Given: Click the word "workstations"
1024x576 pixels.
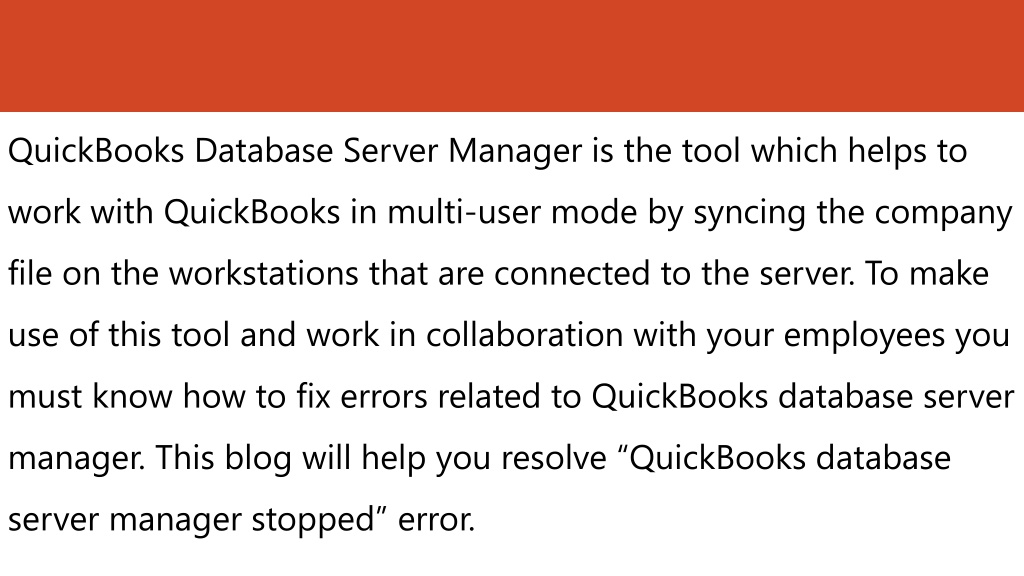Looking at the screenshot, I should 264,274.
